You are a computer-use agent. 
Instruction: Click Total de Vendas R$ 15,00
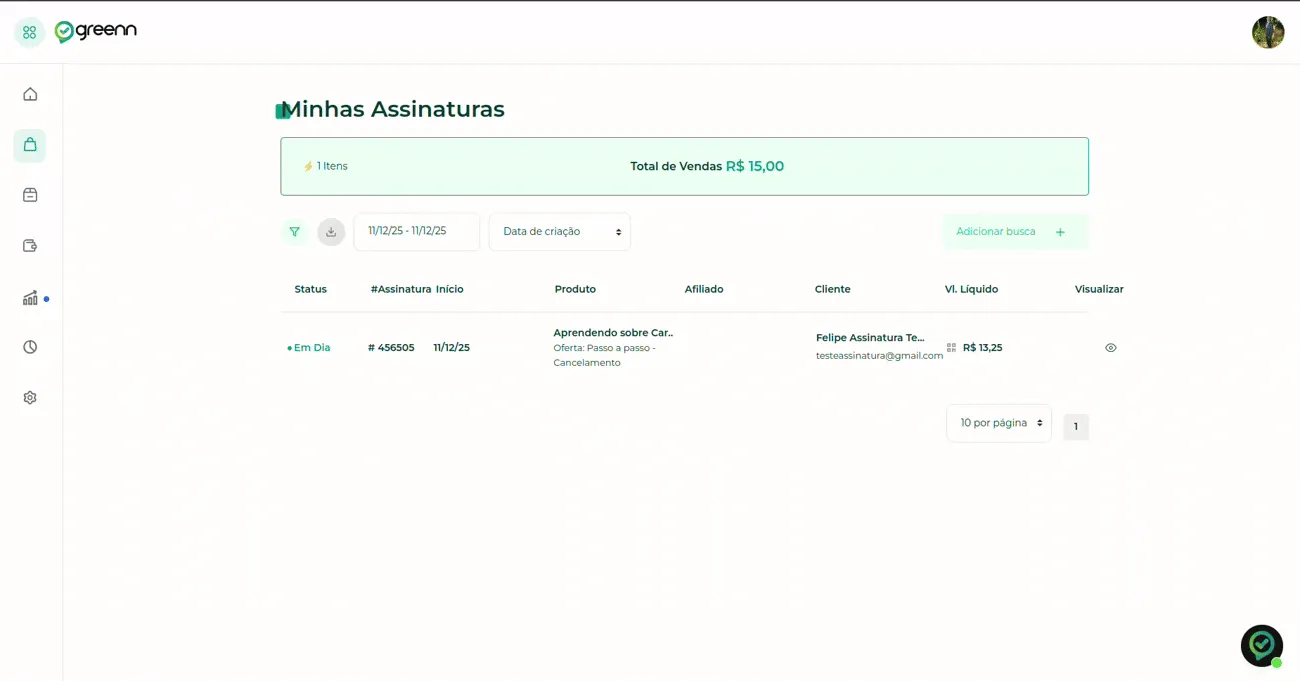[707, 166]
